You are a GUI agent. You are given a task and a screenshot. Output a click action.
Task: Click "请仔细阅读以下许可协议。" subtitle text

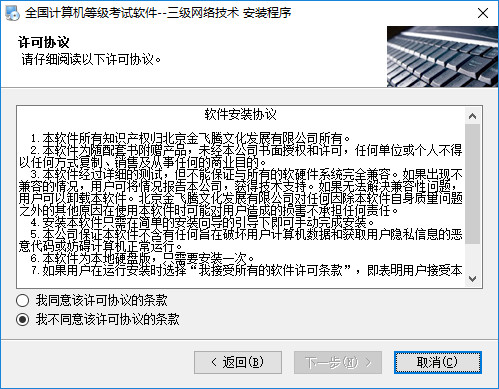tap(91, 60)
